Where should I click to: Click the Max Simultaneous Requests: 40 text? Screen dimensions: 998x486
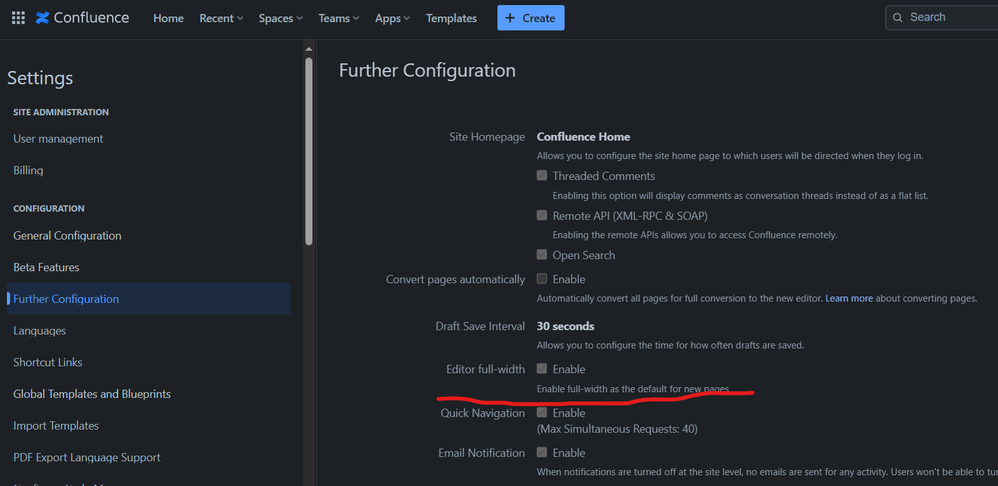tap(617, 429)
